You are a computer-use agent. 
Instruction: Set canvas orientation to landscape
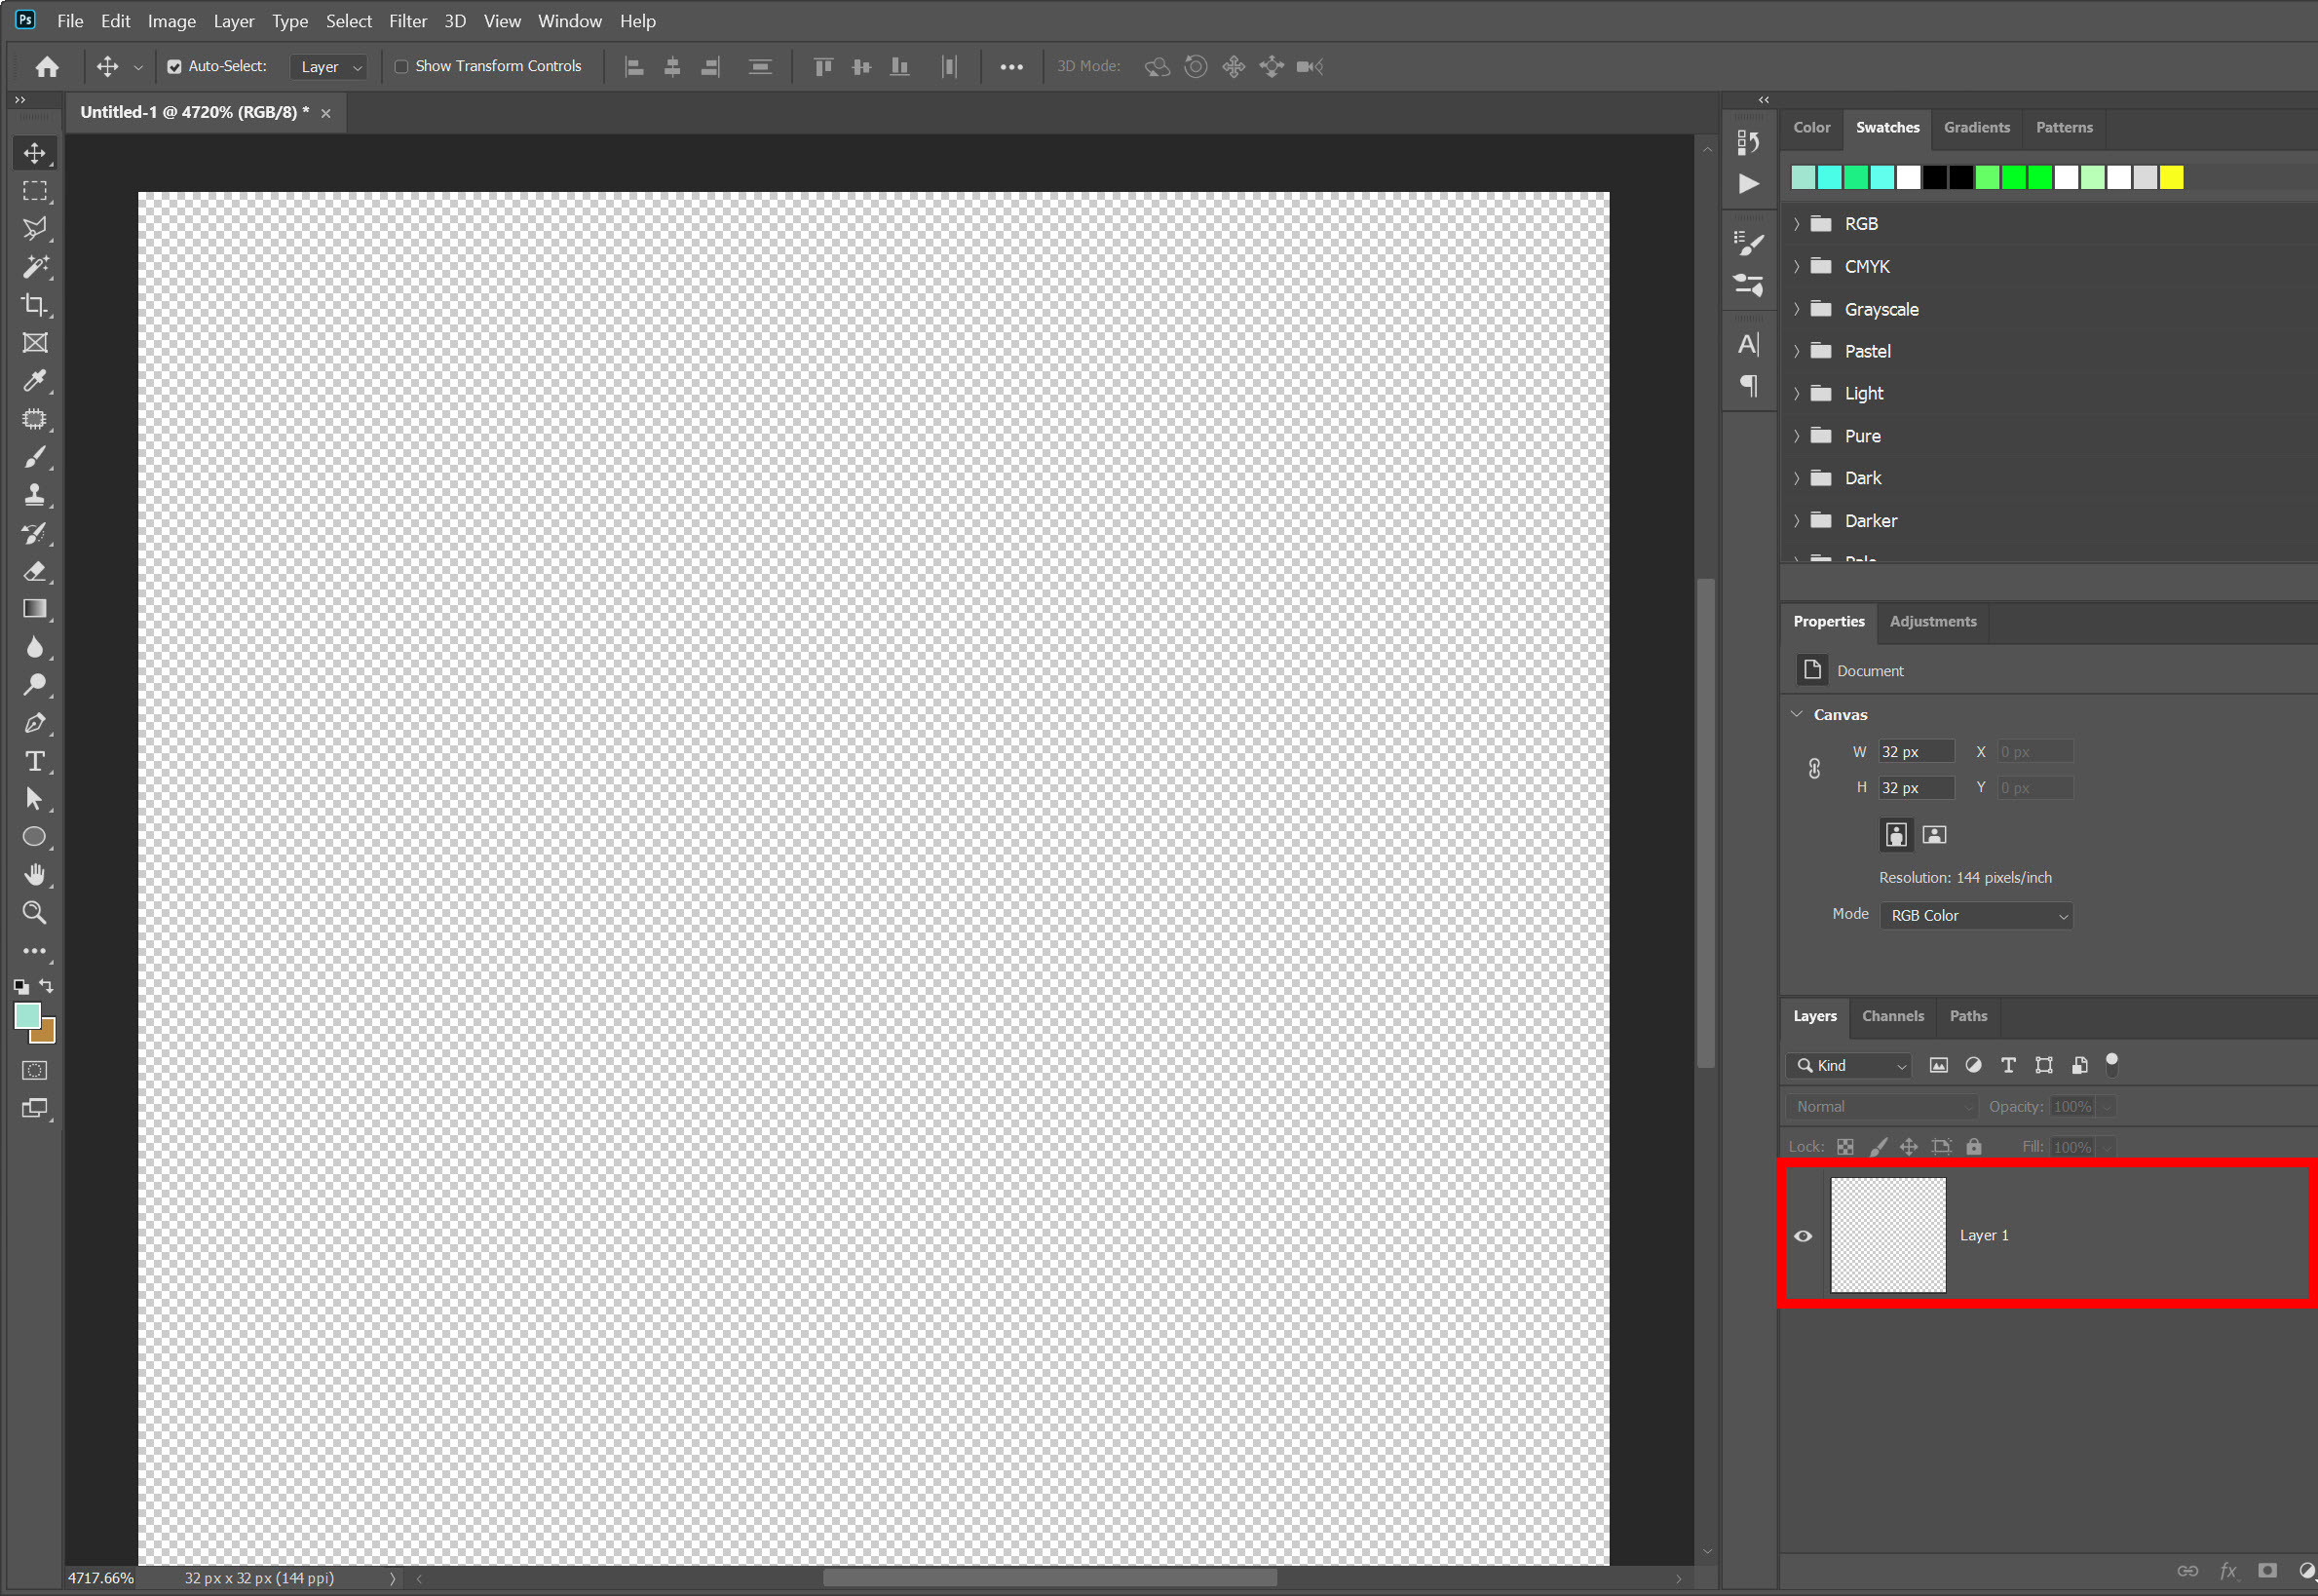coord(1934,835)
